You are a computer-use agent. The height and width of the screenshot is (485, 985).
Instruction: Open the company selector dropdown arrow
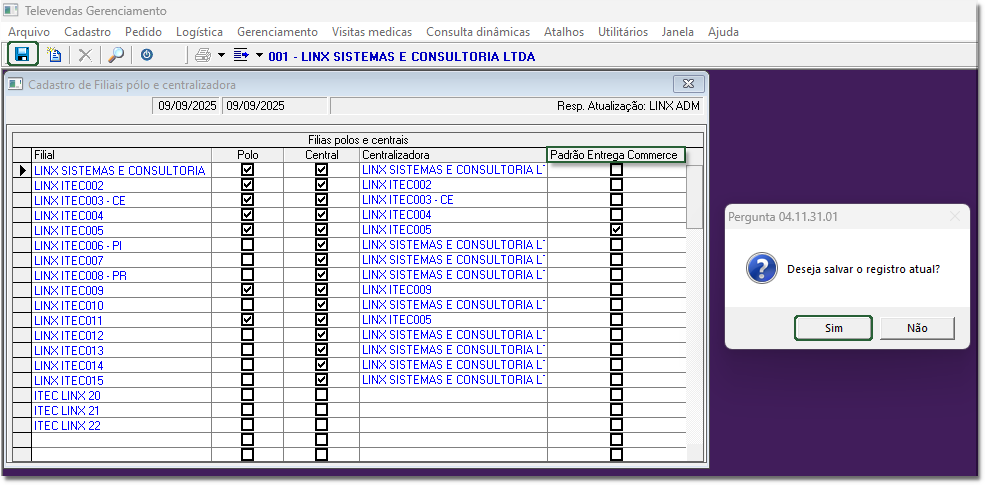pos(260,55)
